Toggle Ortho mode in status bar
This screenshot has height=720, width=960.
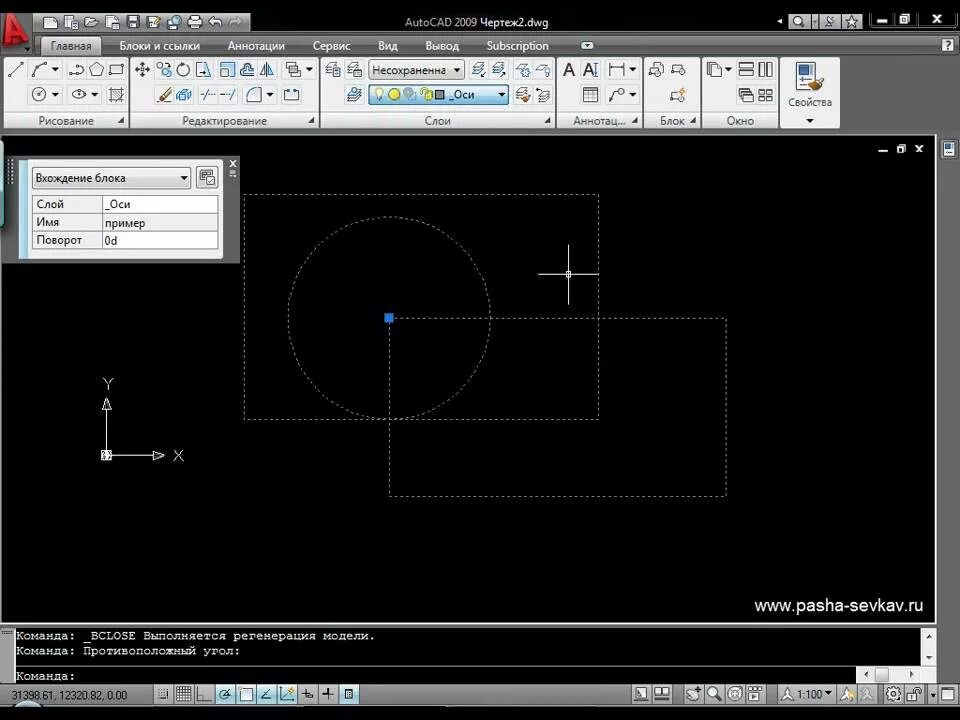(204, 694)
